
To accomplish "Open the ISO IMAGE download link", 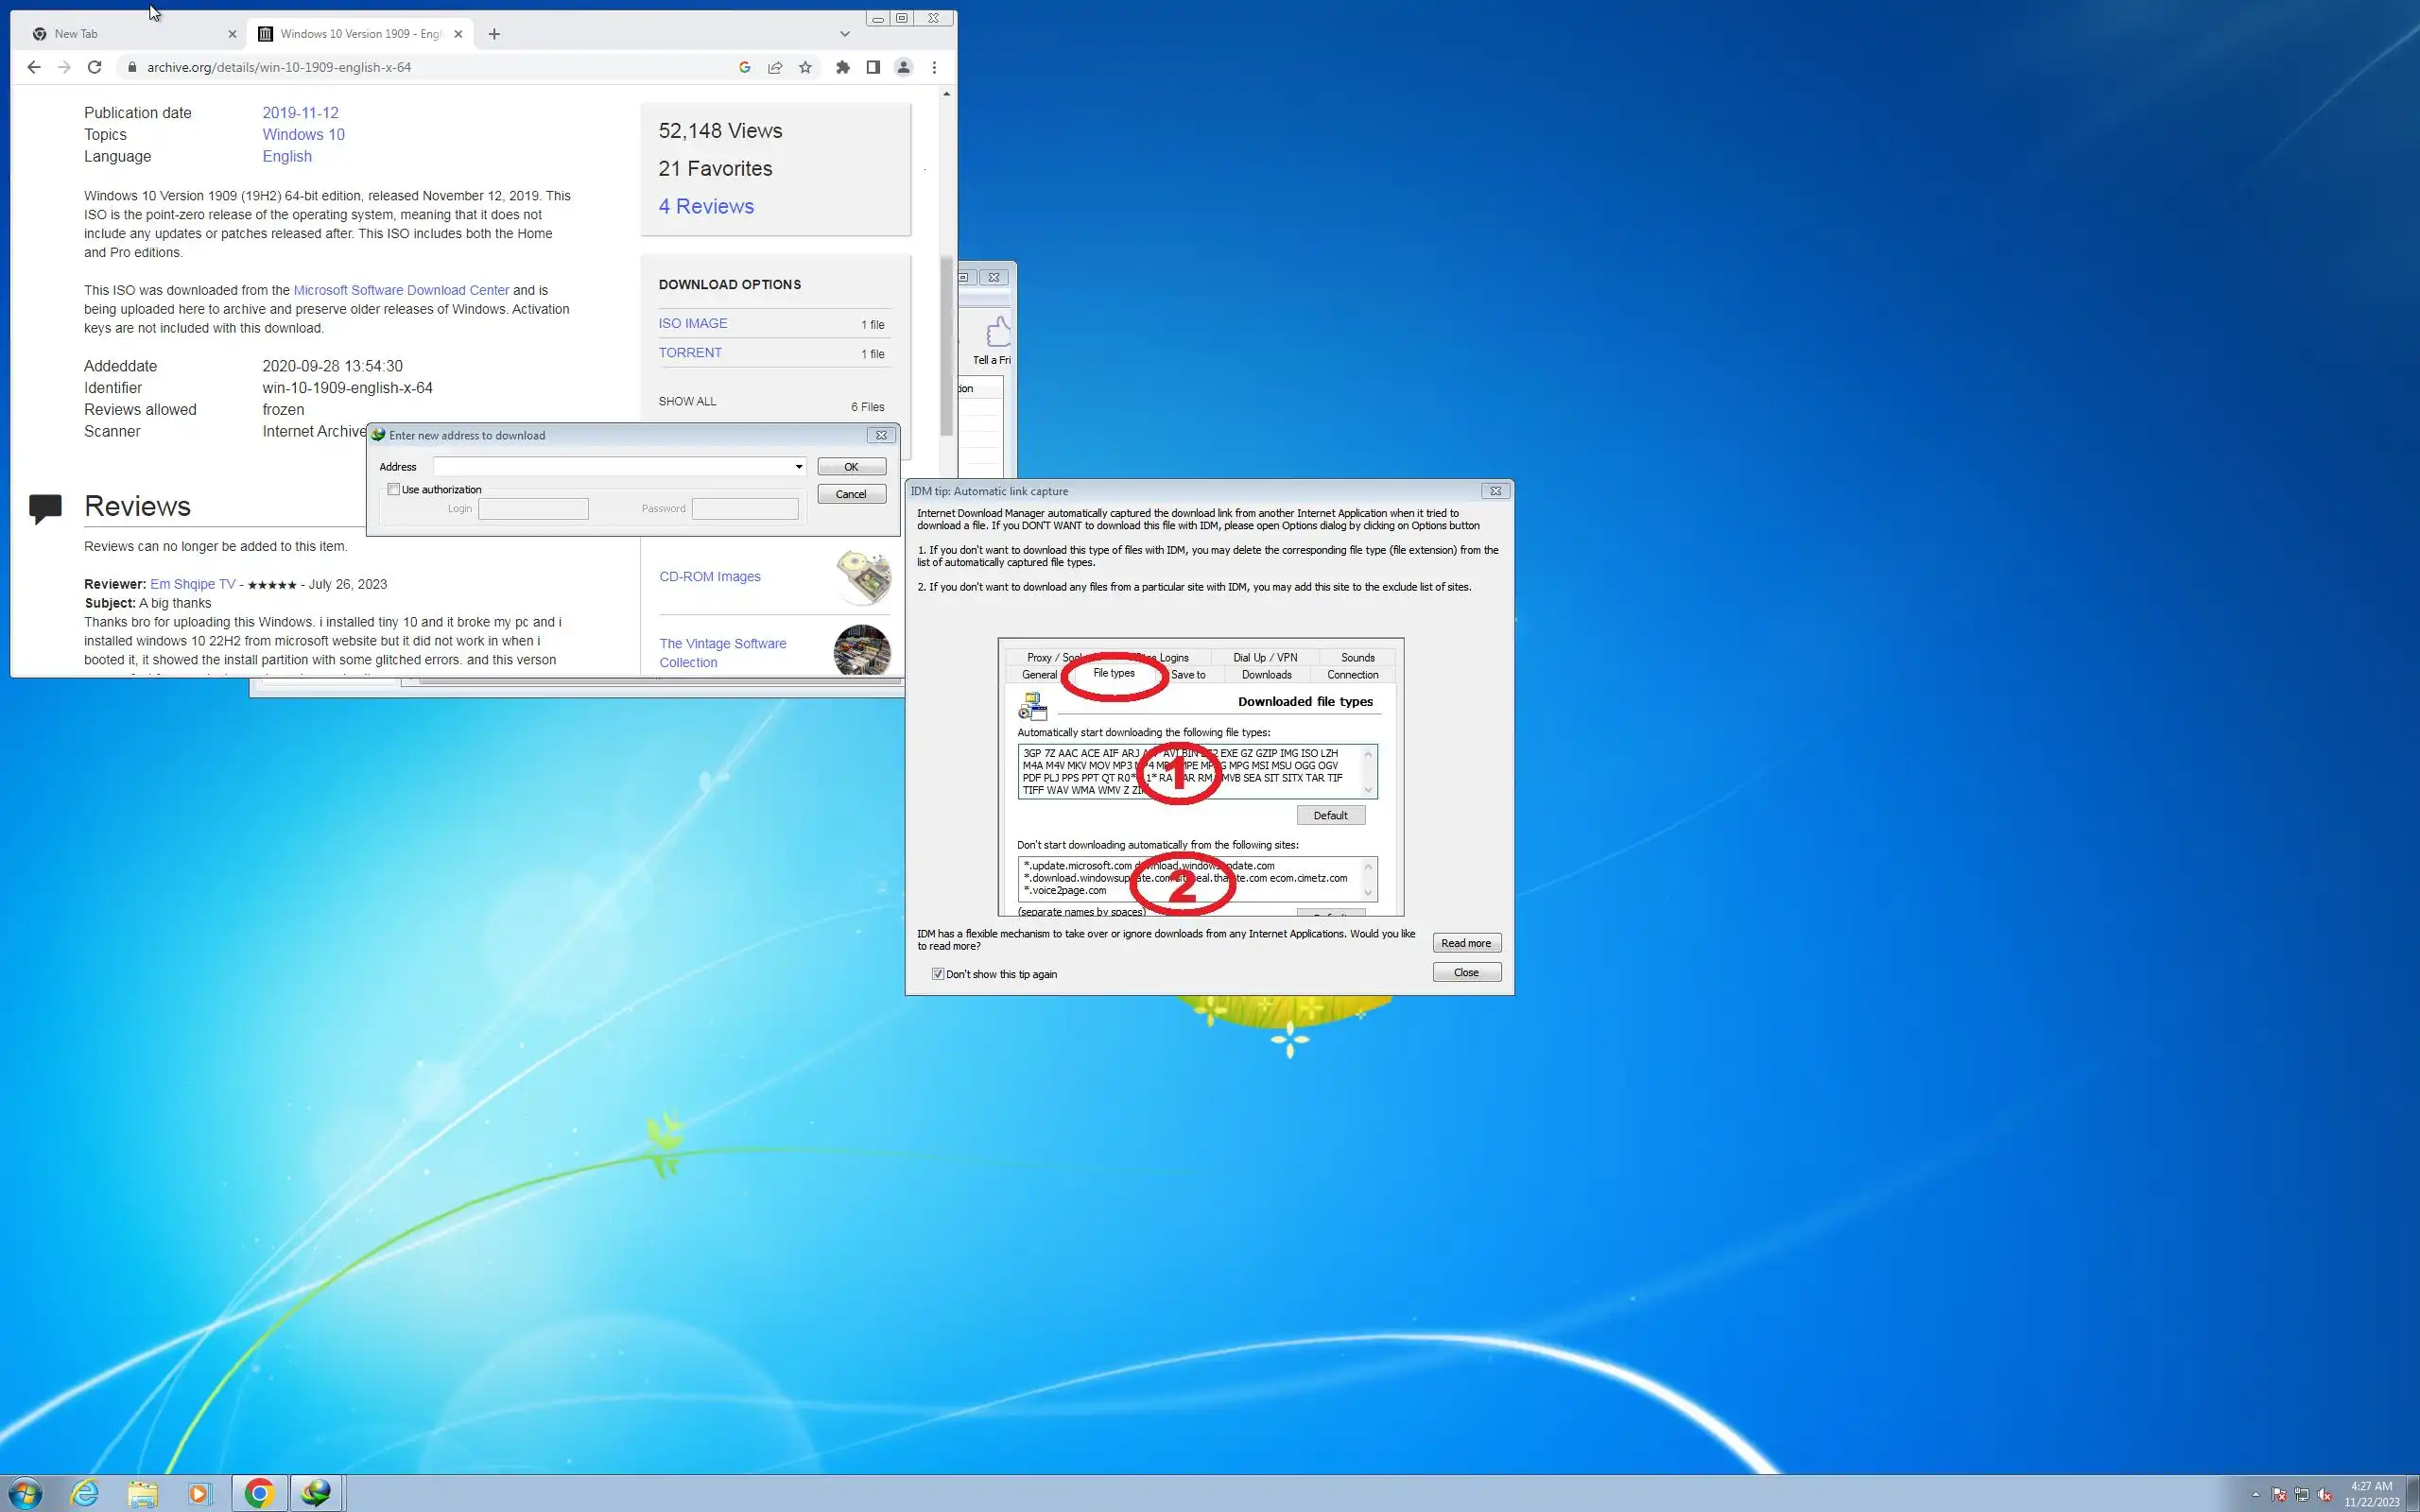I will point(693,323).
